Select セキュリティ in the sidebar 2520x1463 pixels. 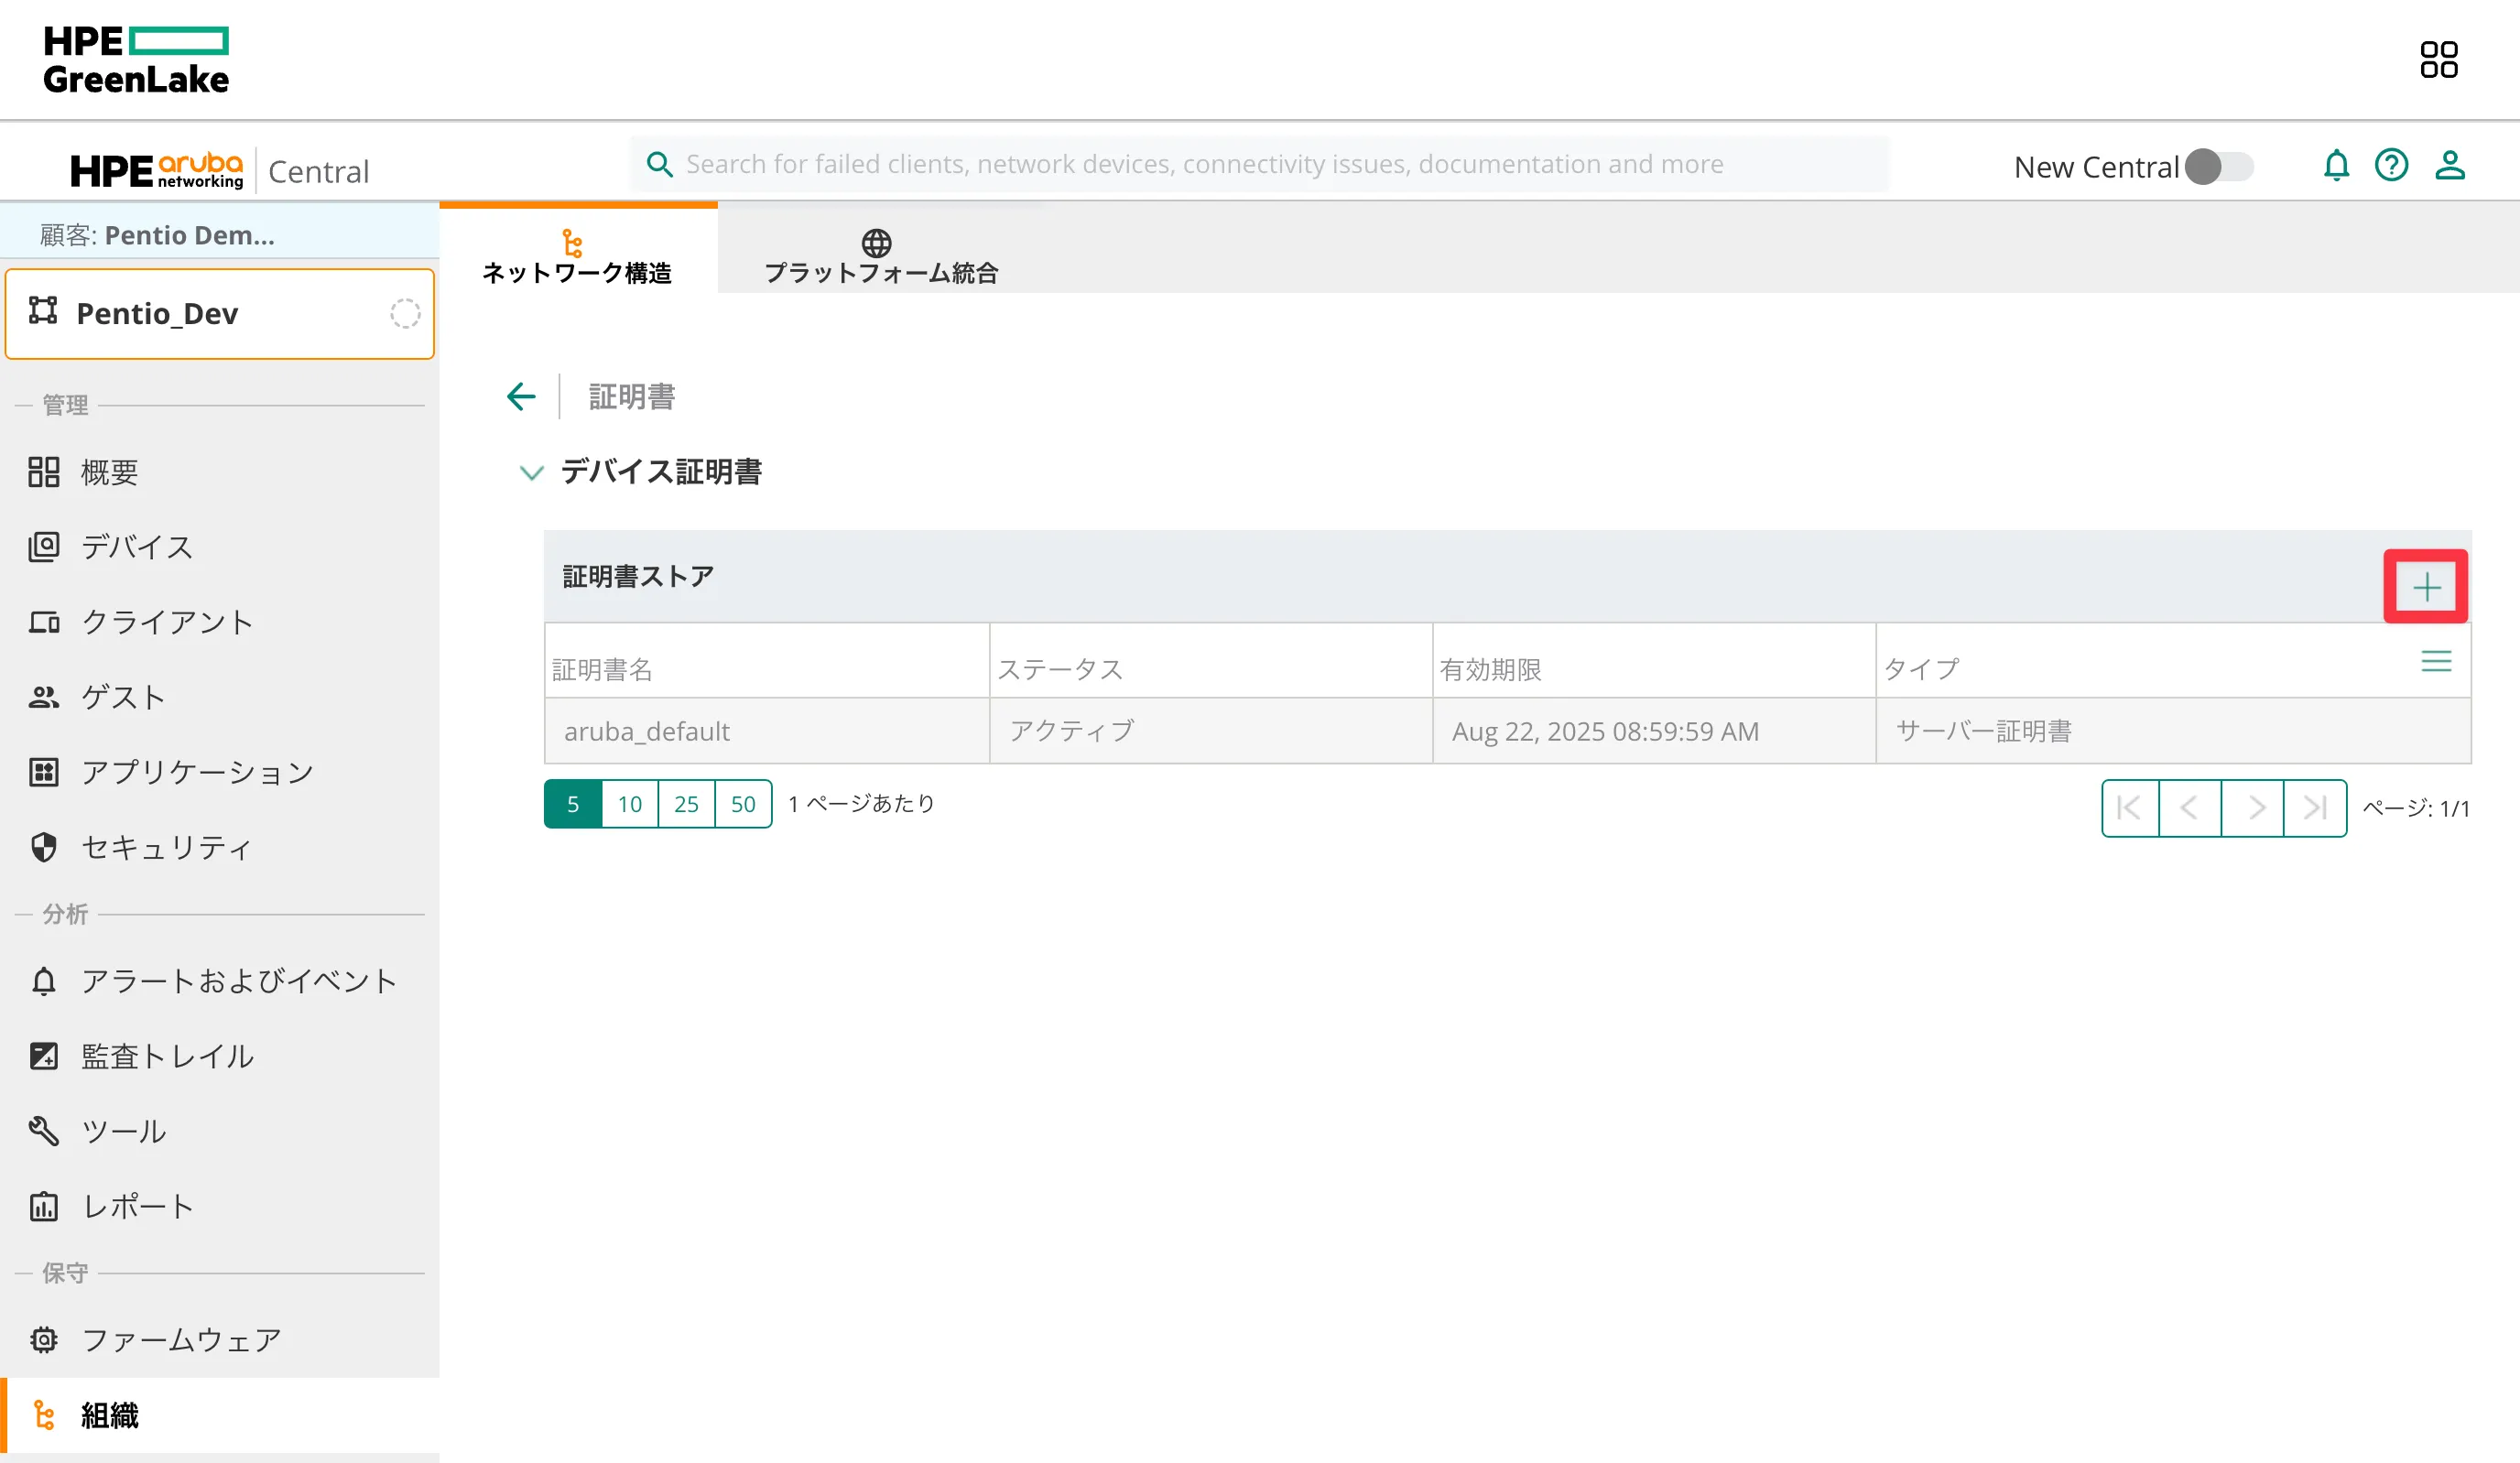click(167, 847)
